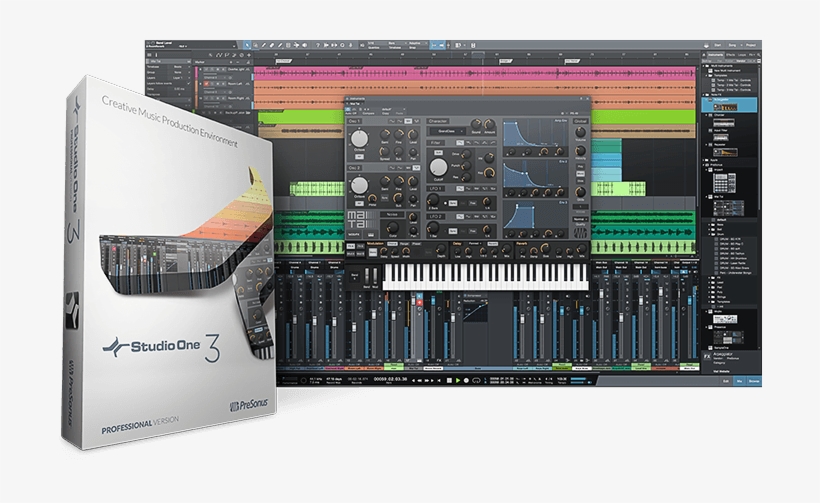Click the keyboard modulation wheel

(375, 276)
